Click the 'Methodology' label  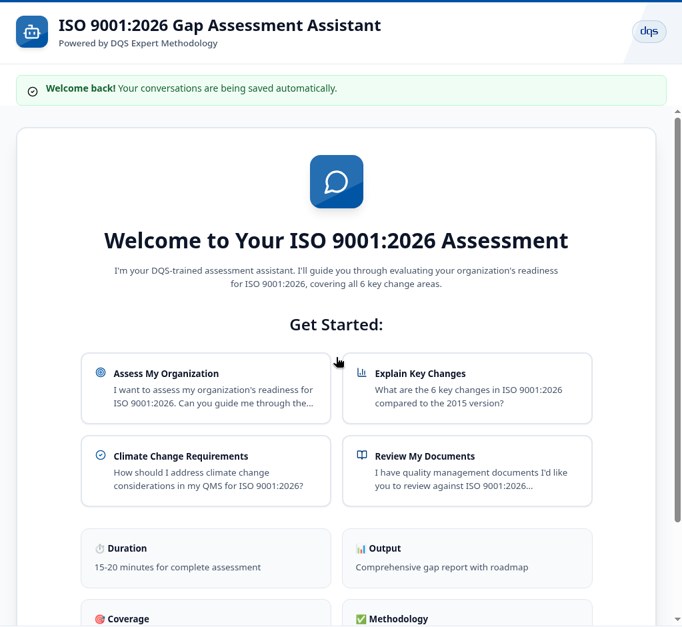tap(398, 619)
